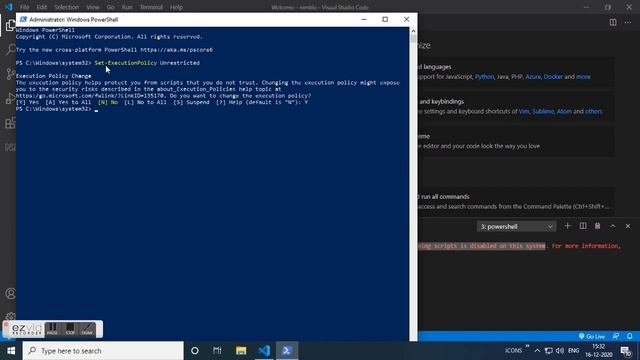
Task: Show hidden tray icons with the chevron
Action: [x=537, y=351]
